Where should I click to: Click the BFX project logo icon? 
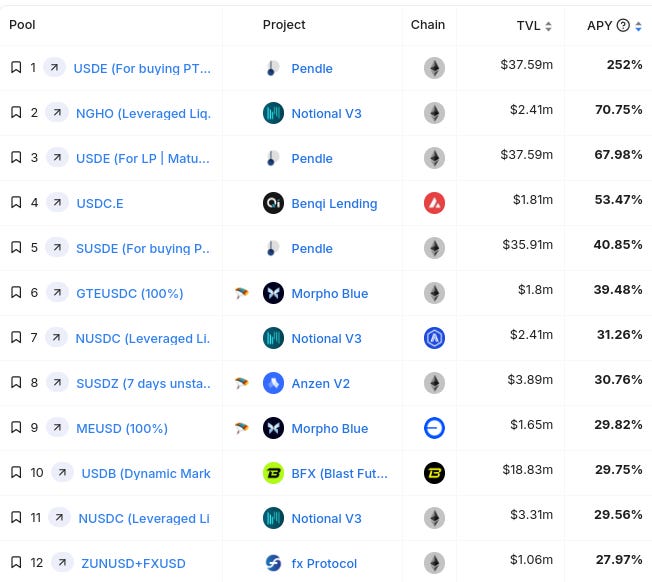click(273, 473)
